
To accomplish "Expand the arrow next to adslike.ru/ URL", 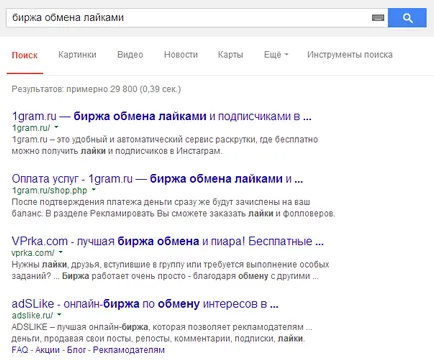I will point(59,314).
